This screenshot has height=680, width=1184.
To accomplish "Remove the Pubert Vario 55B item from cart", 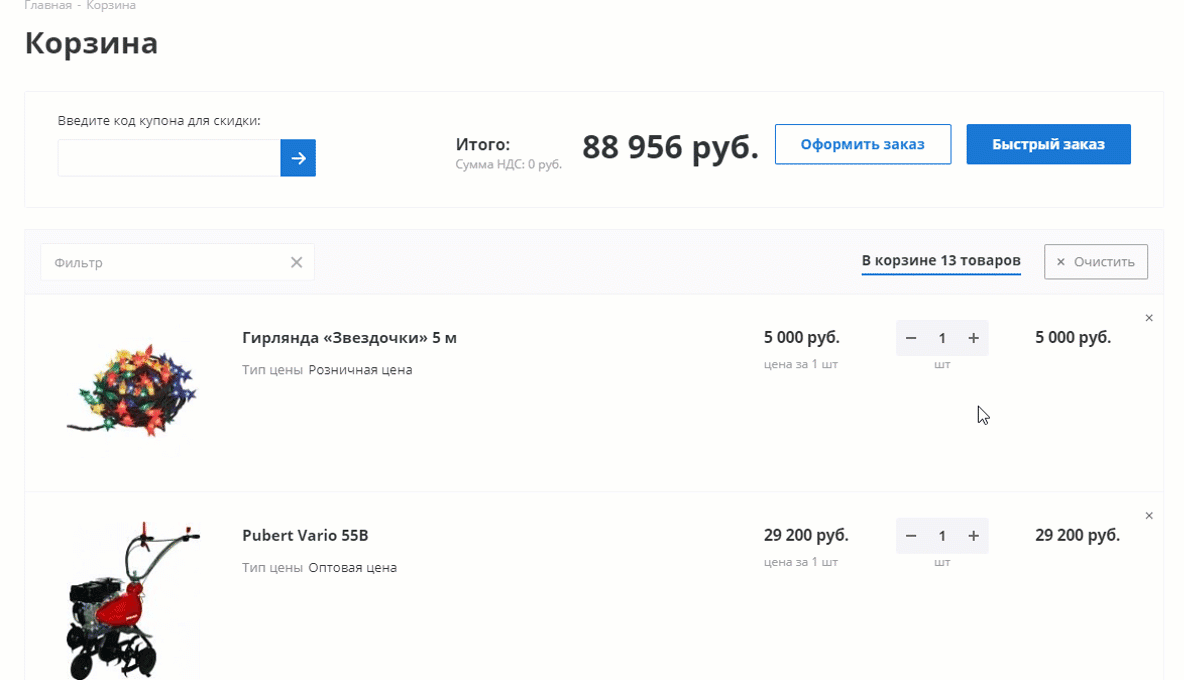I will pos(1149,516).
